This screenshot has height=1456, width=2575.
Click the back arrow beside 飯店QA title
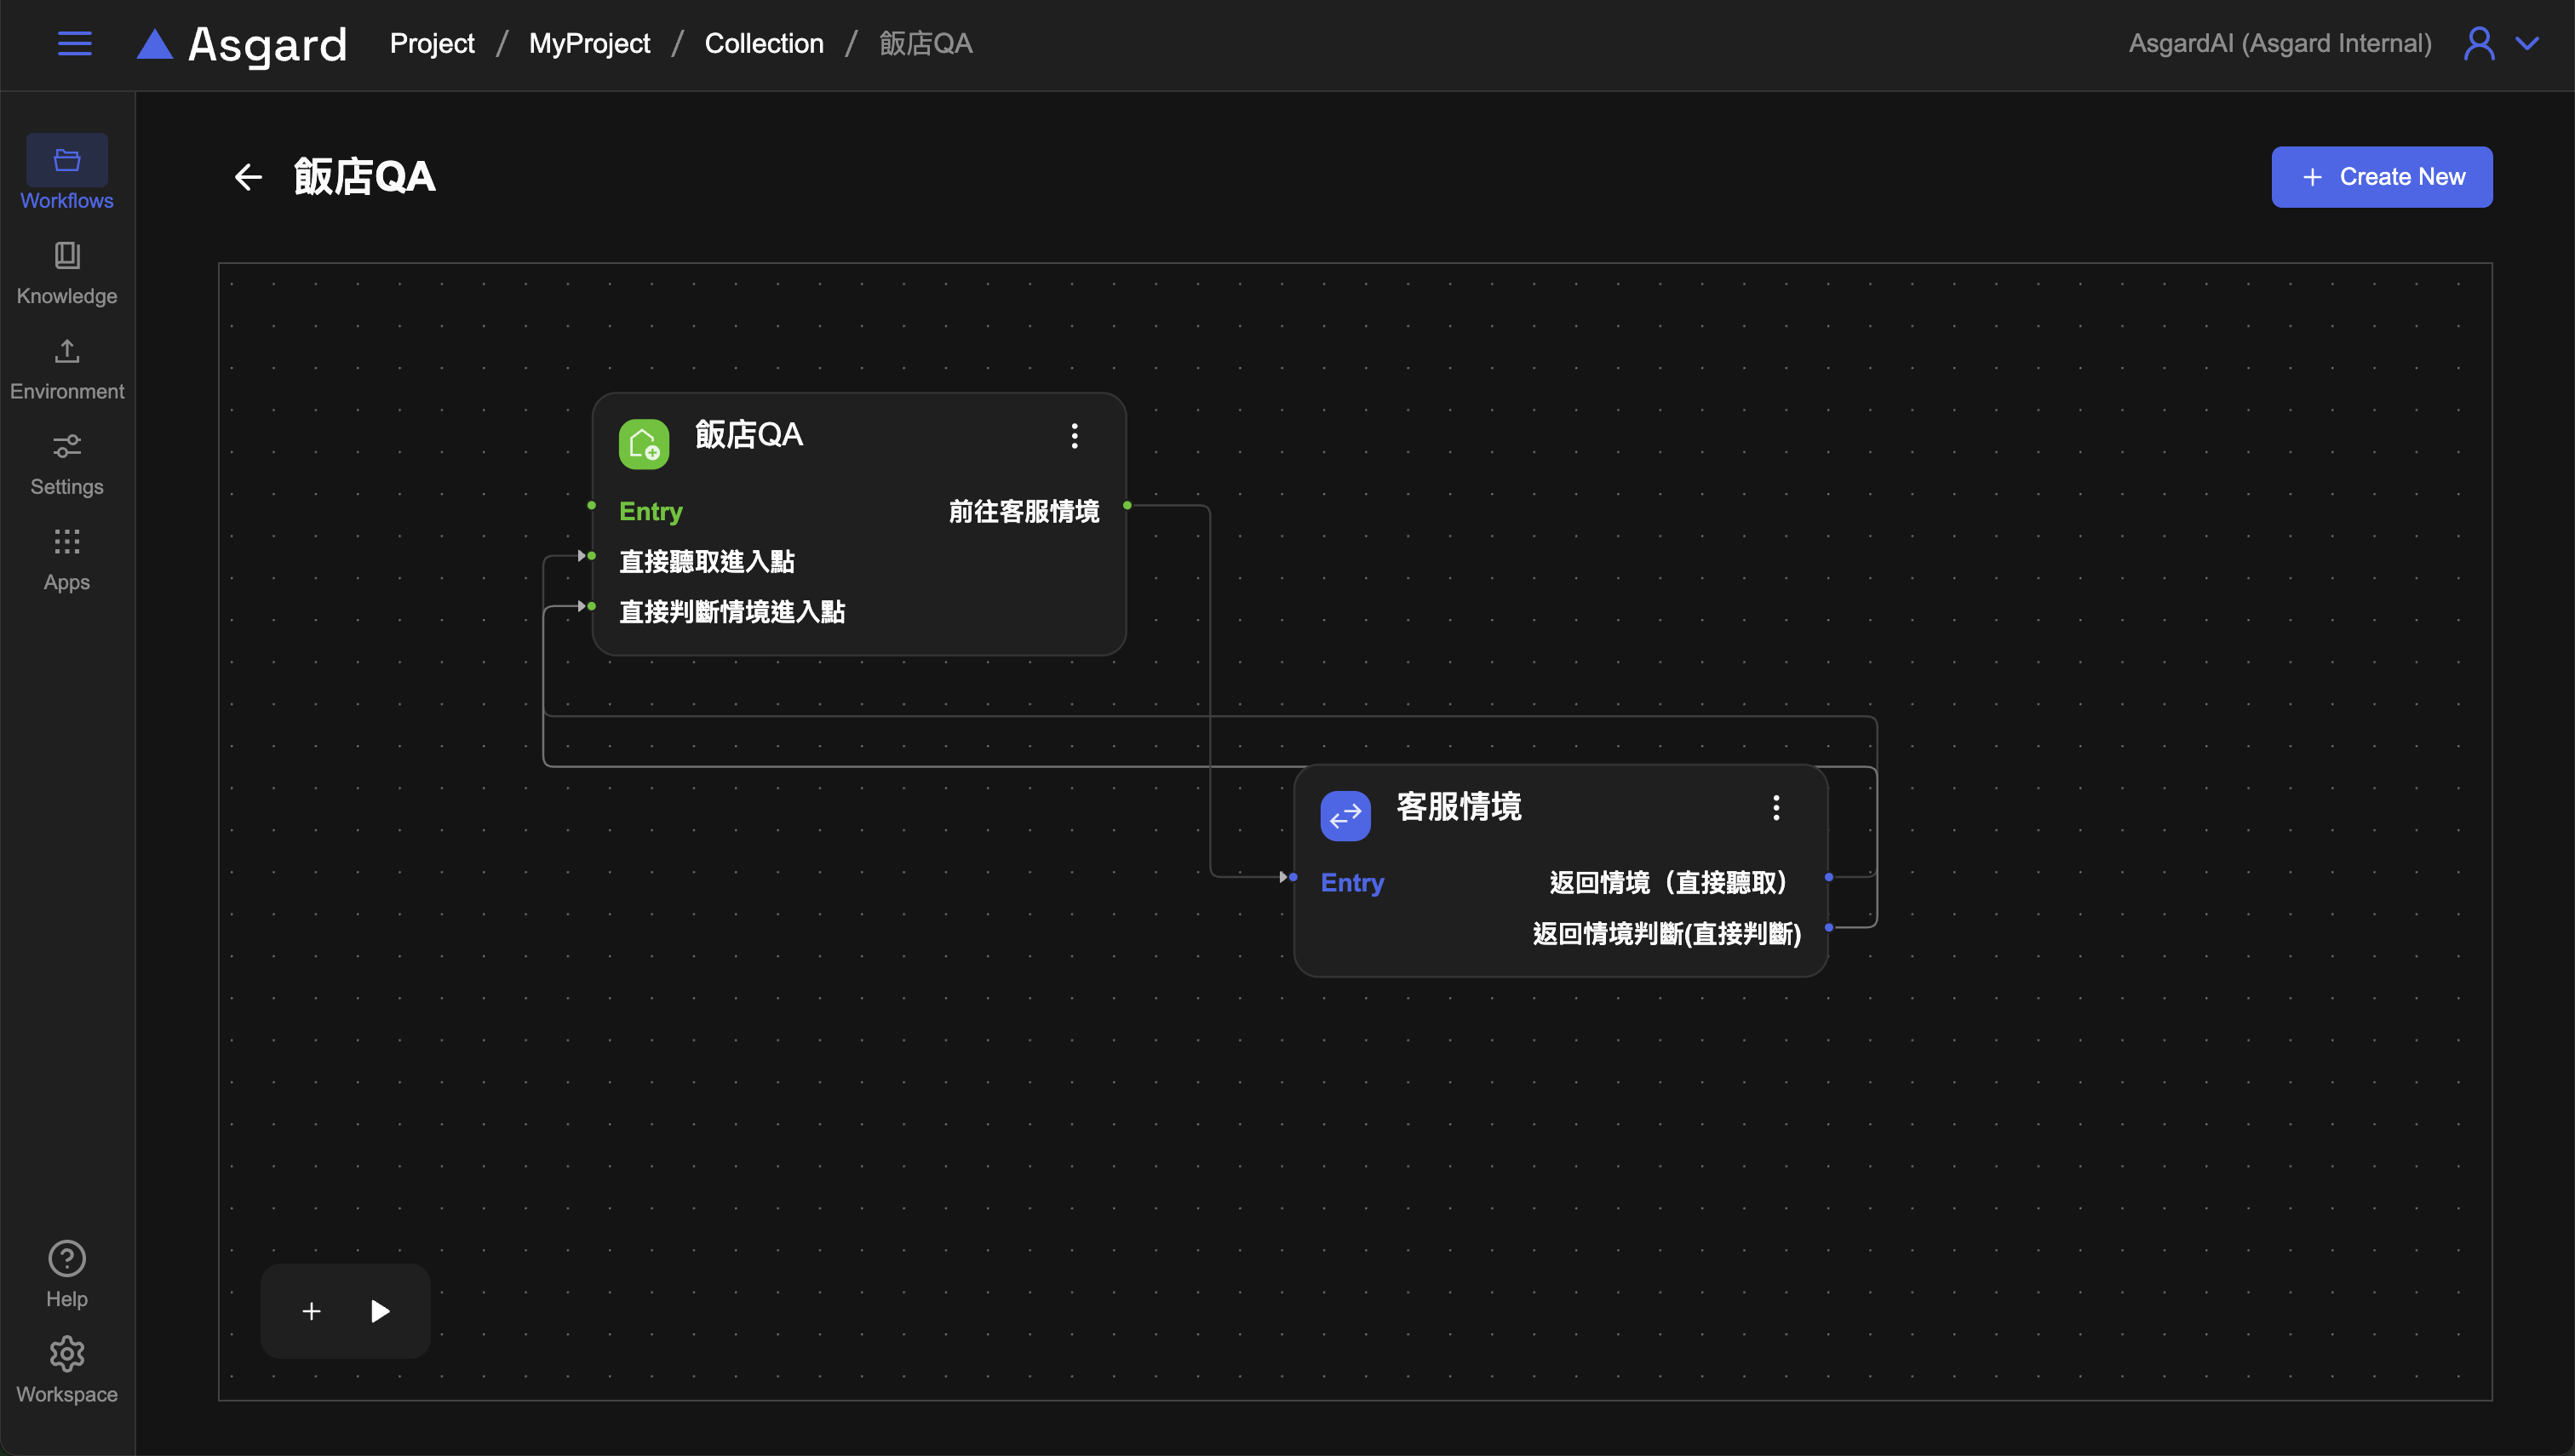coord(248,177)
